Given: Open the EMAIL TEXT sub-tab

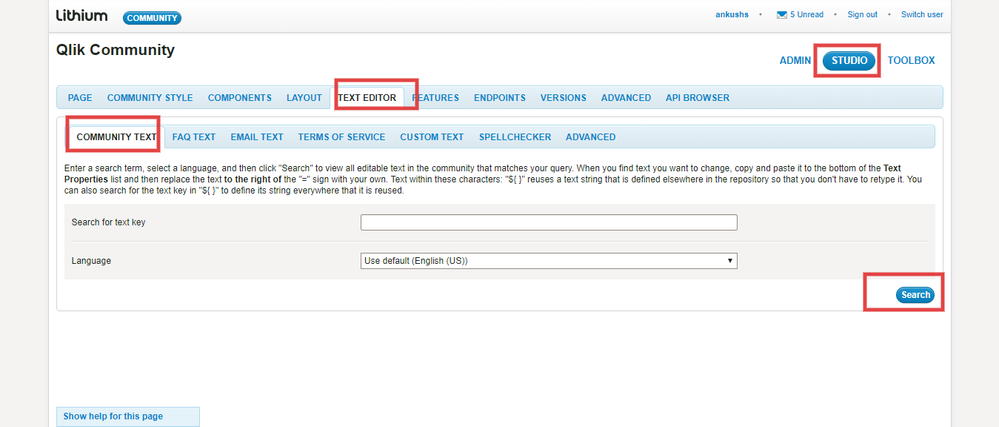Looking at the screenshot, I should (257, 137).
